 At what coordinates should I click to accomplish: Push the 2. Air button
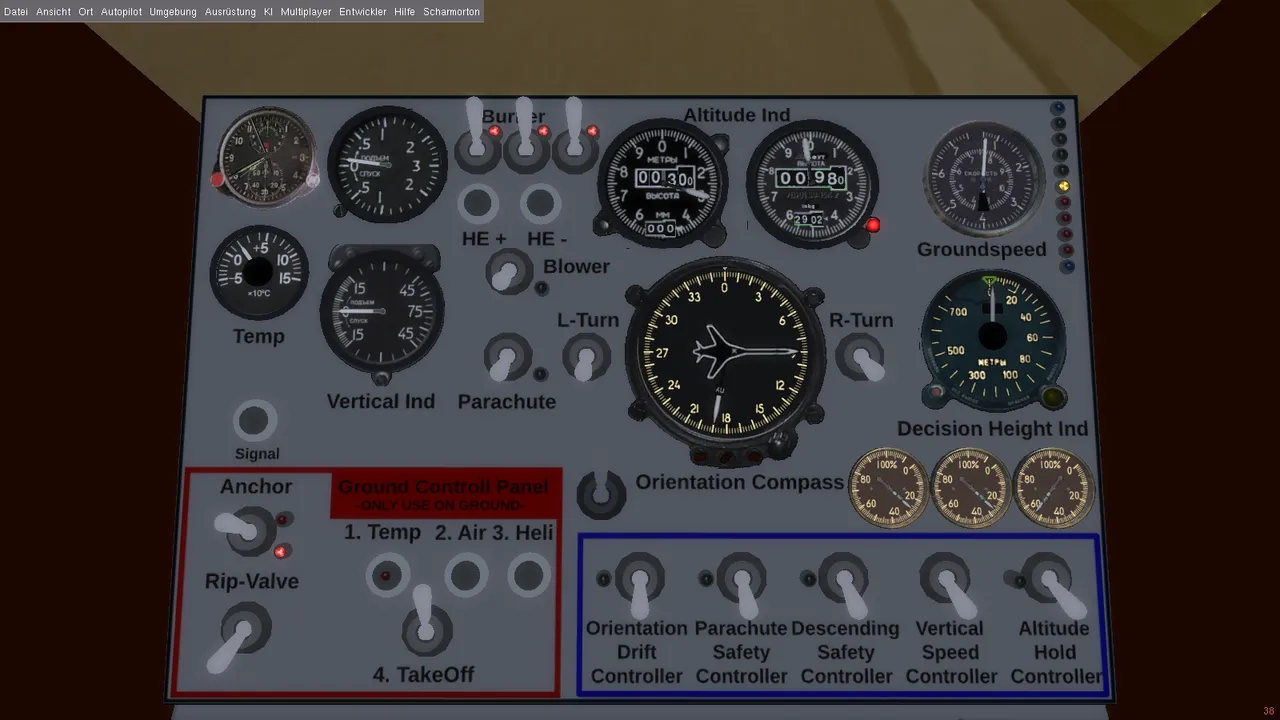point(465,576)
